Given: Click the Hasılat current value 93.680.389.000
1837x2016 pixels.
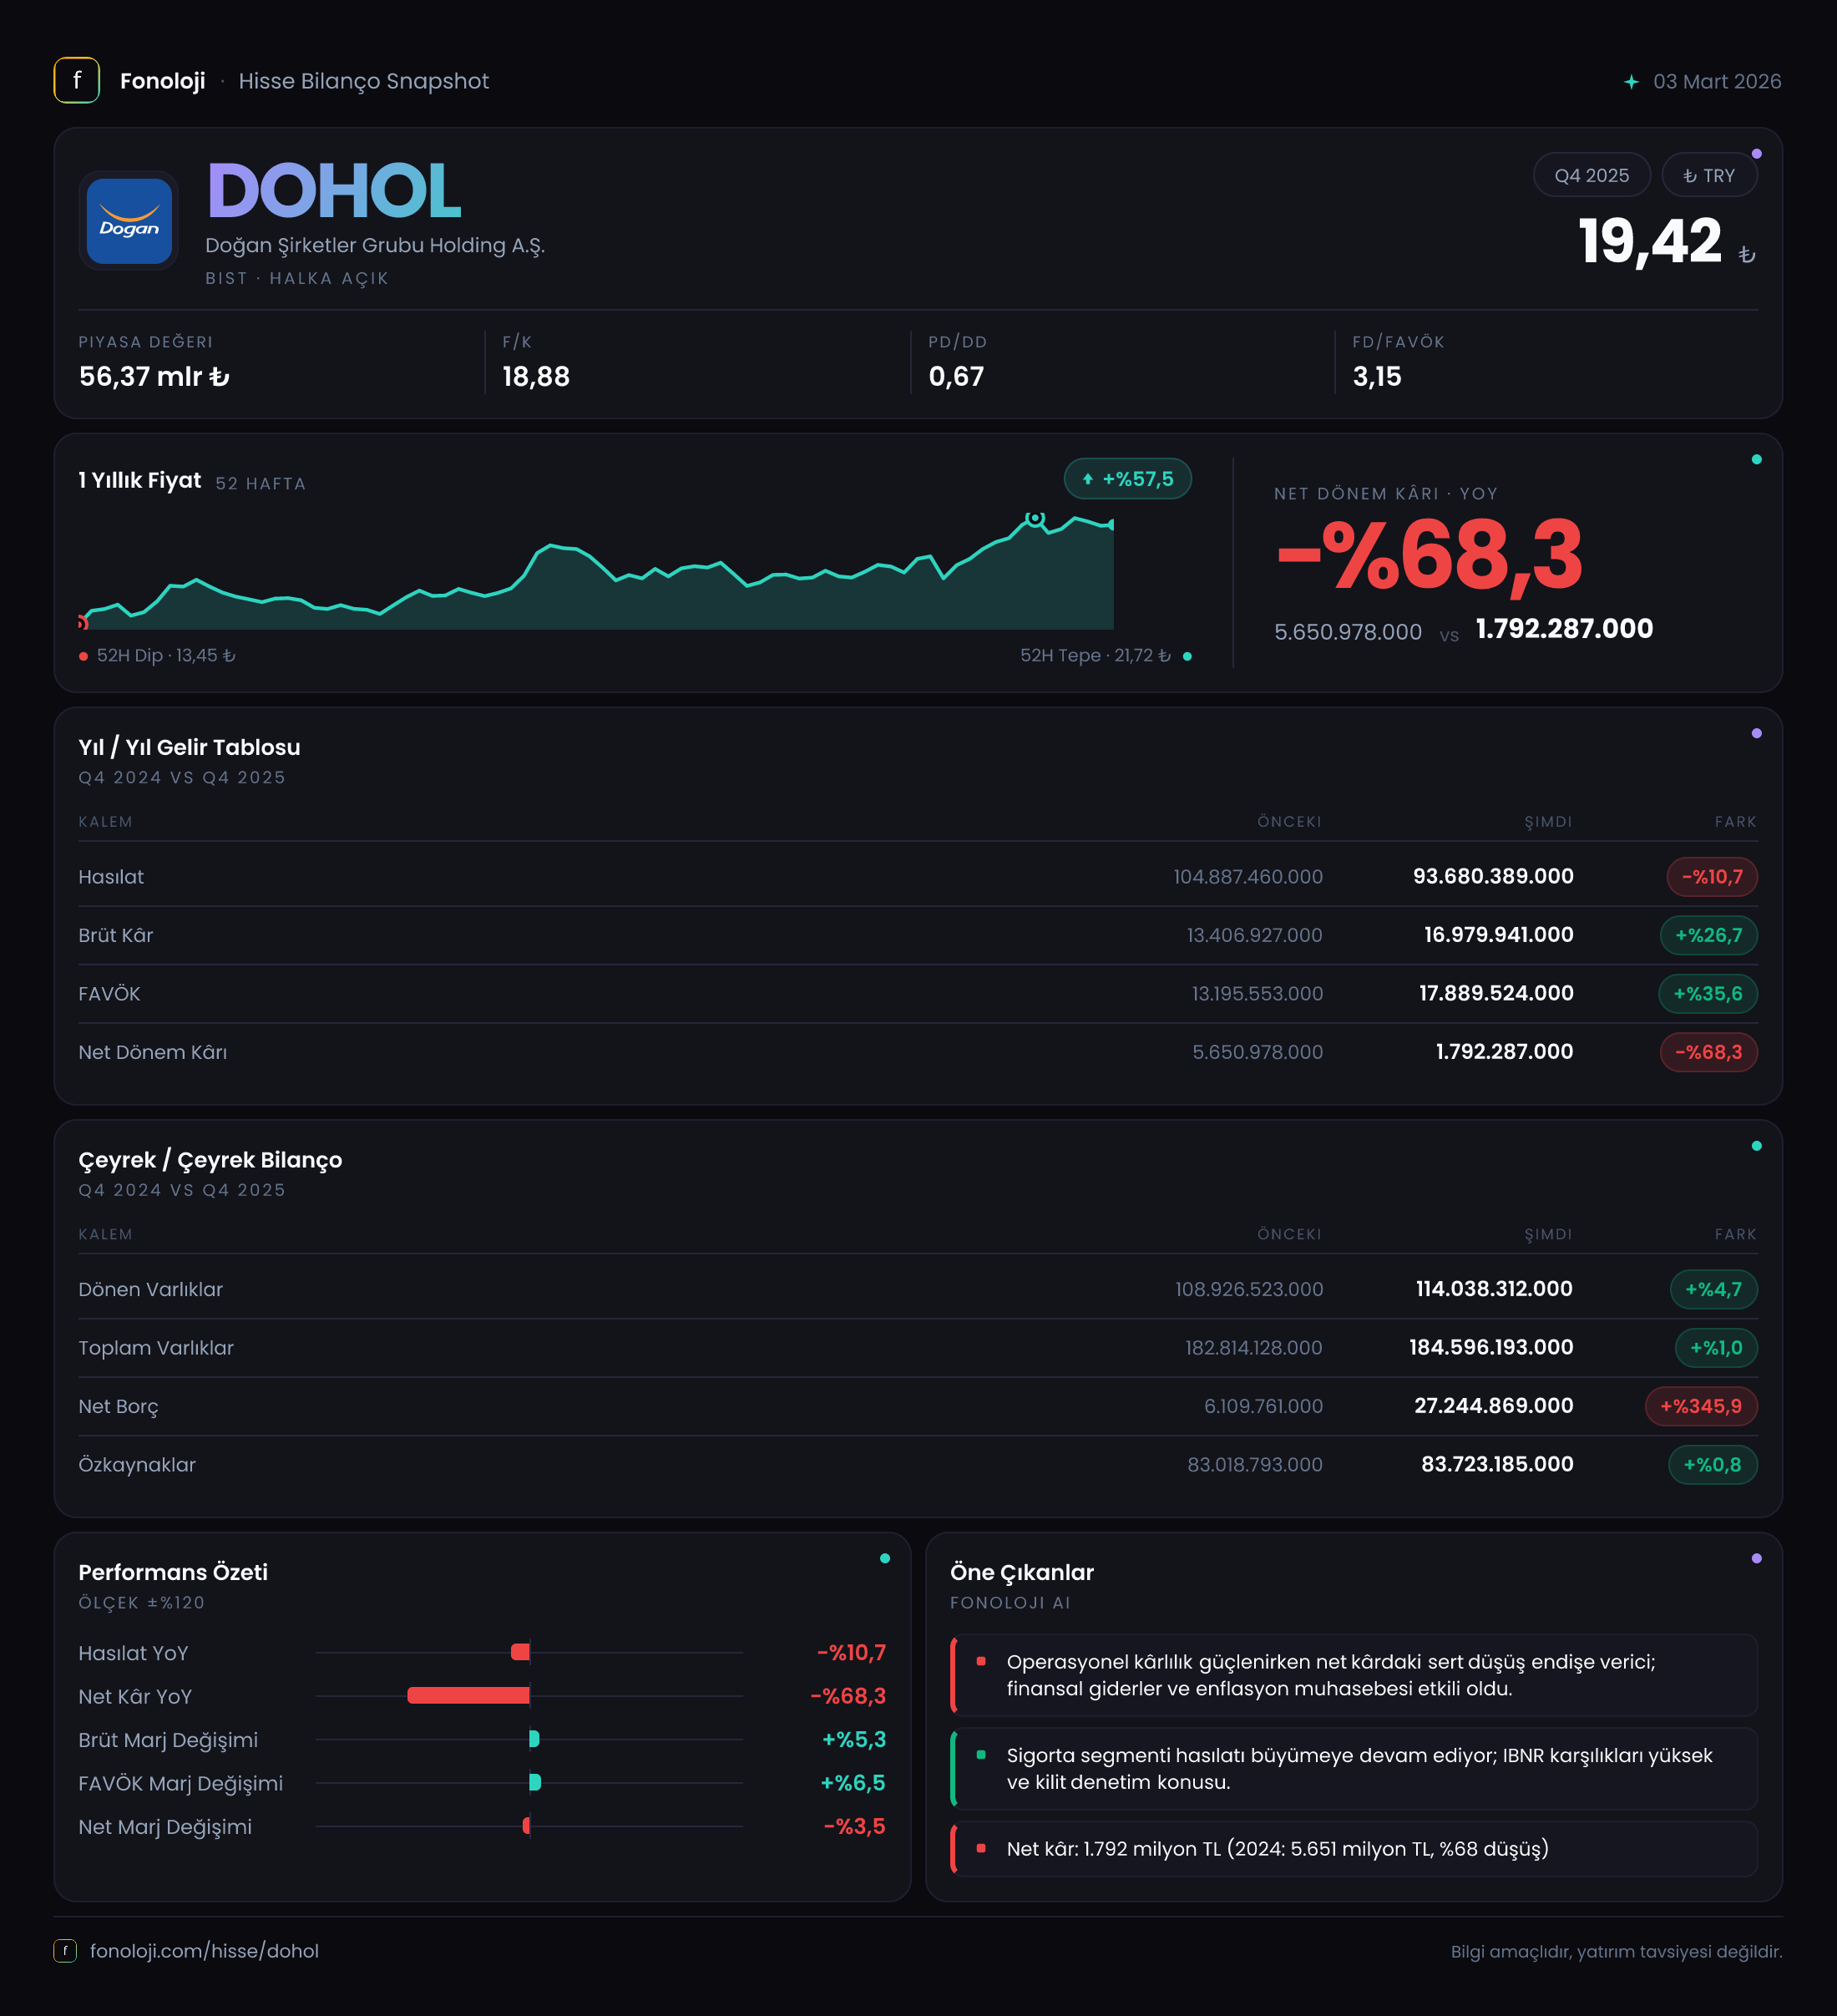Looking at the screenshot, I should point(1493,877).
